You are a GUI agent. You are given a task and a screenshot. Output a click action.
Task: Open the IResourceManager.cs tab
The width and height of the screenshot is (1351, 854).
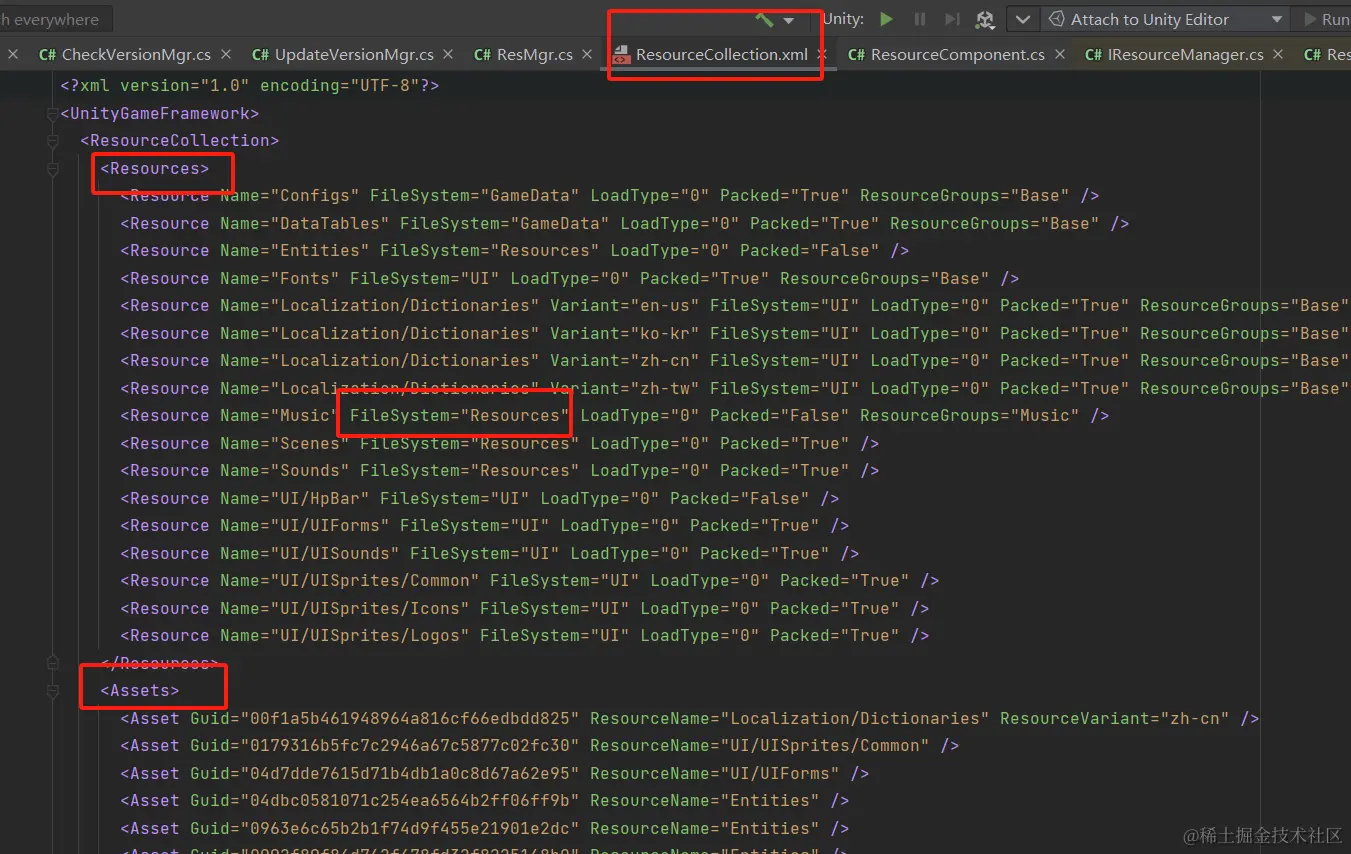click(1174, 54)
